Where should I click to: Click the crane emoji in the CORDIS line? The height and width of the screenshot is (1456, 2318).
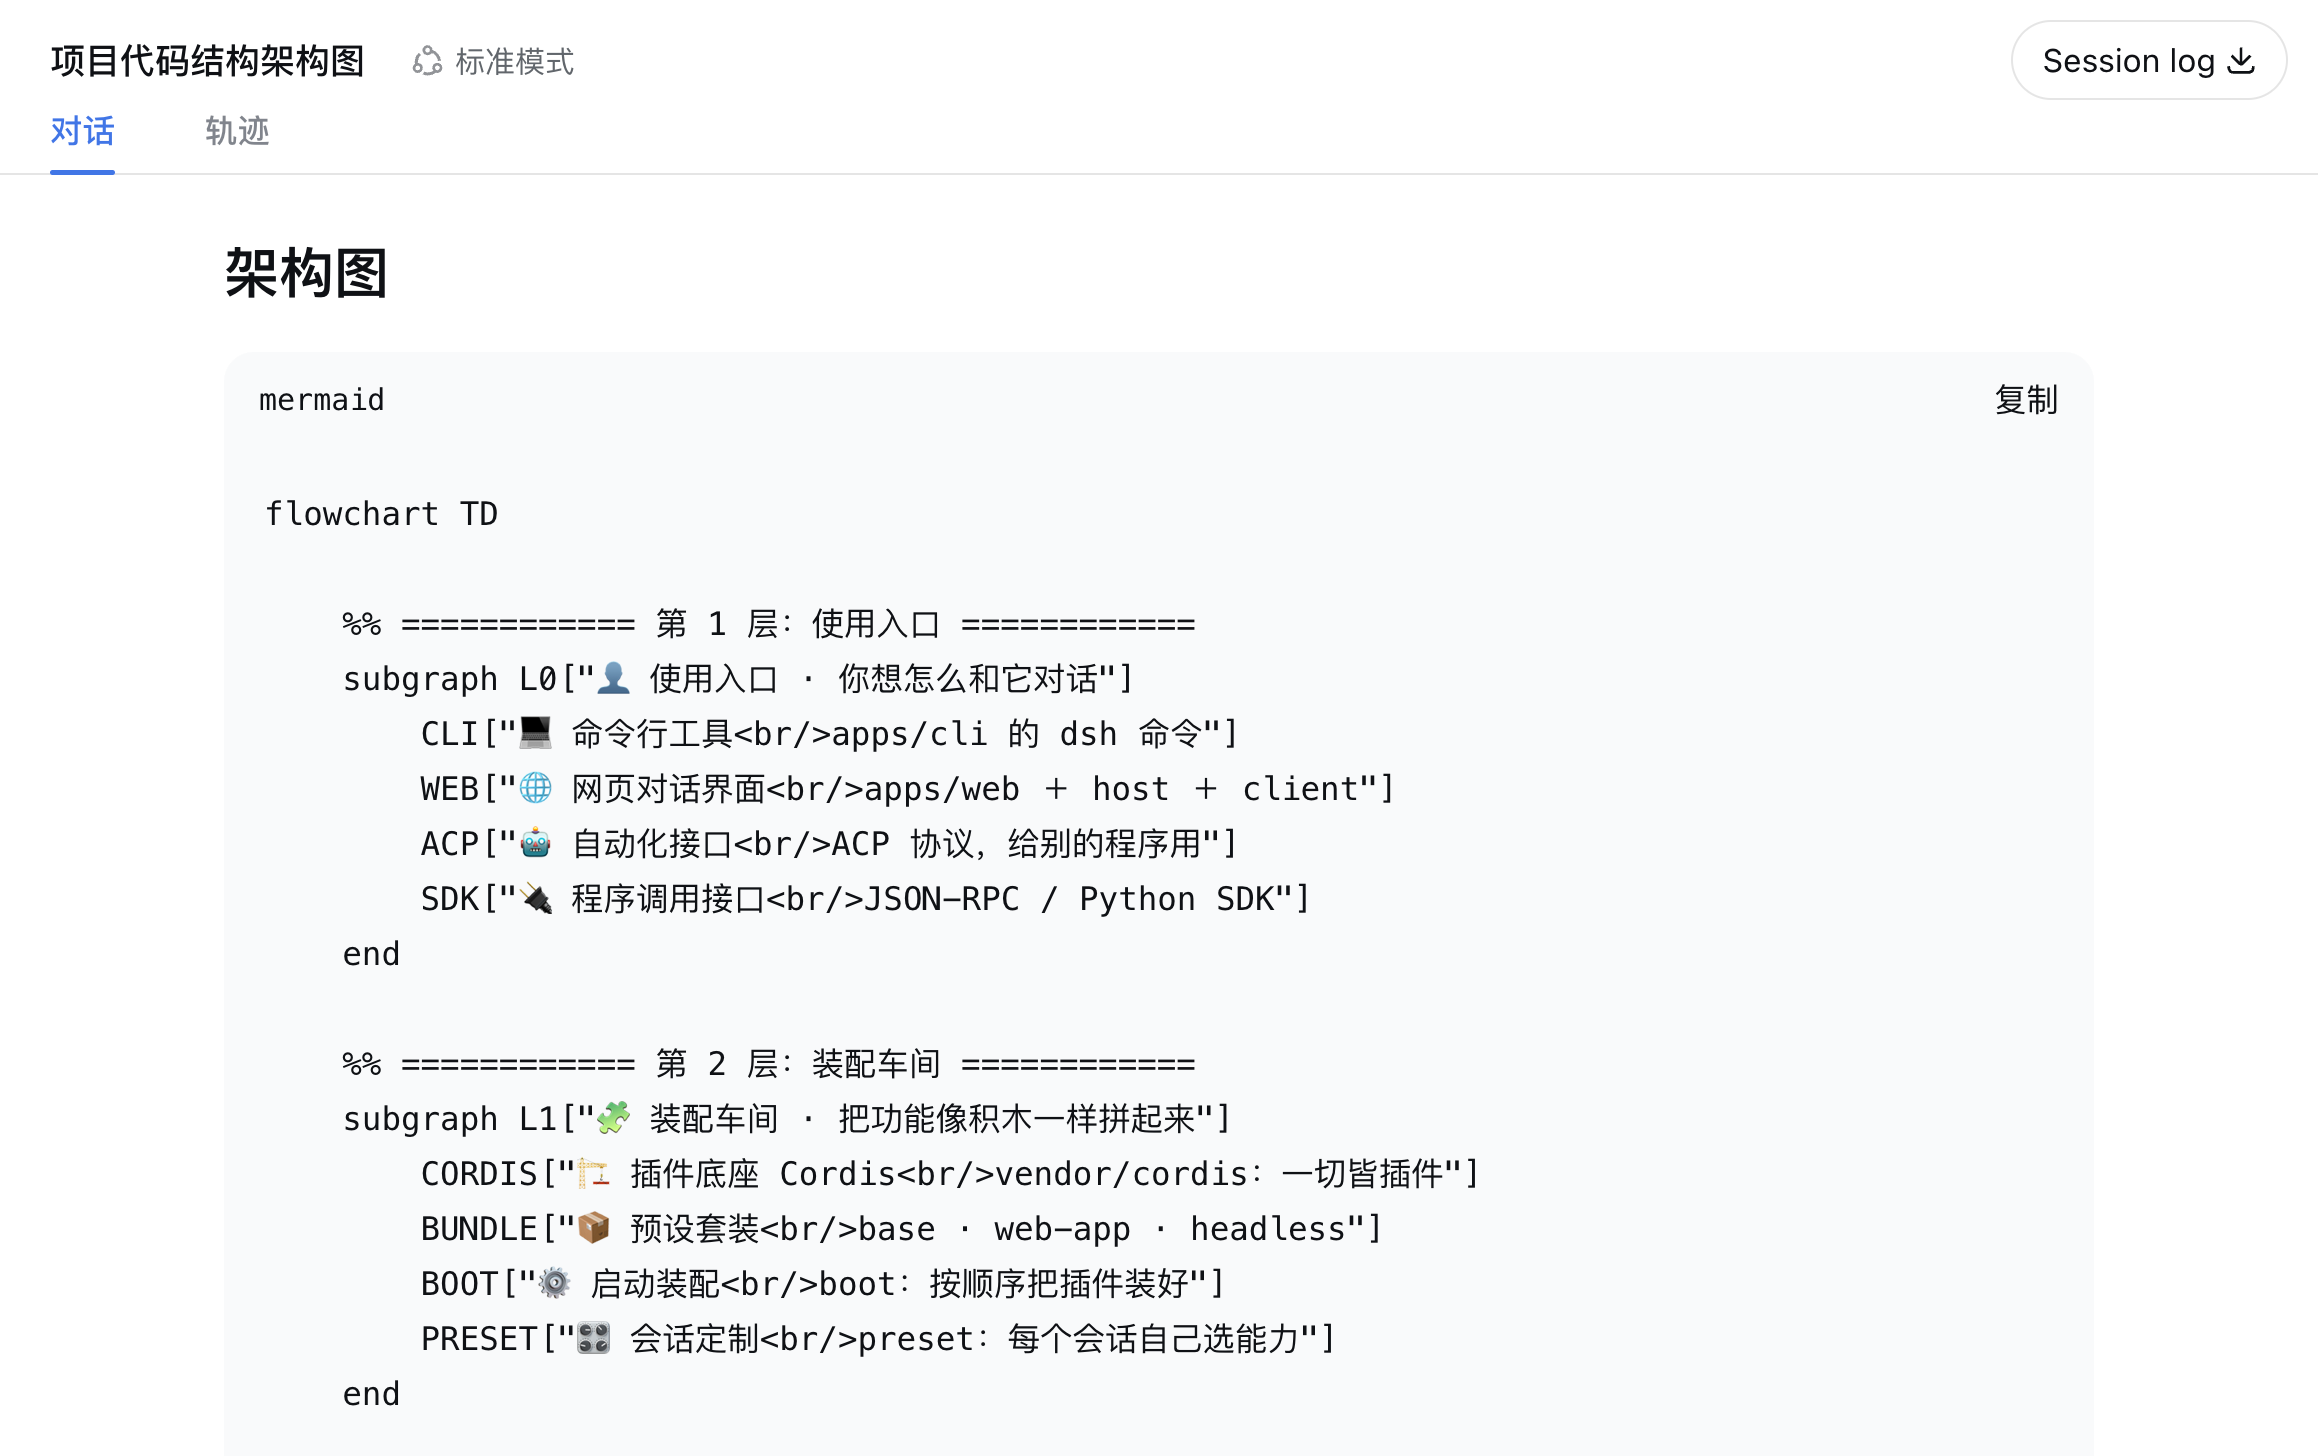[594, 1172]
